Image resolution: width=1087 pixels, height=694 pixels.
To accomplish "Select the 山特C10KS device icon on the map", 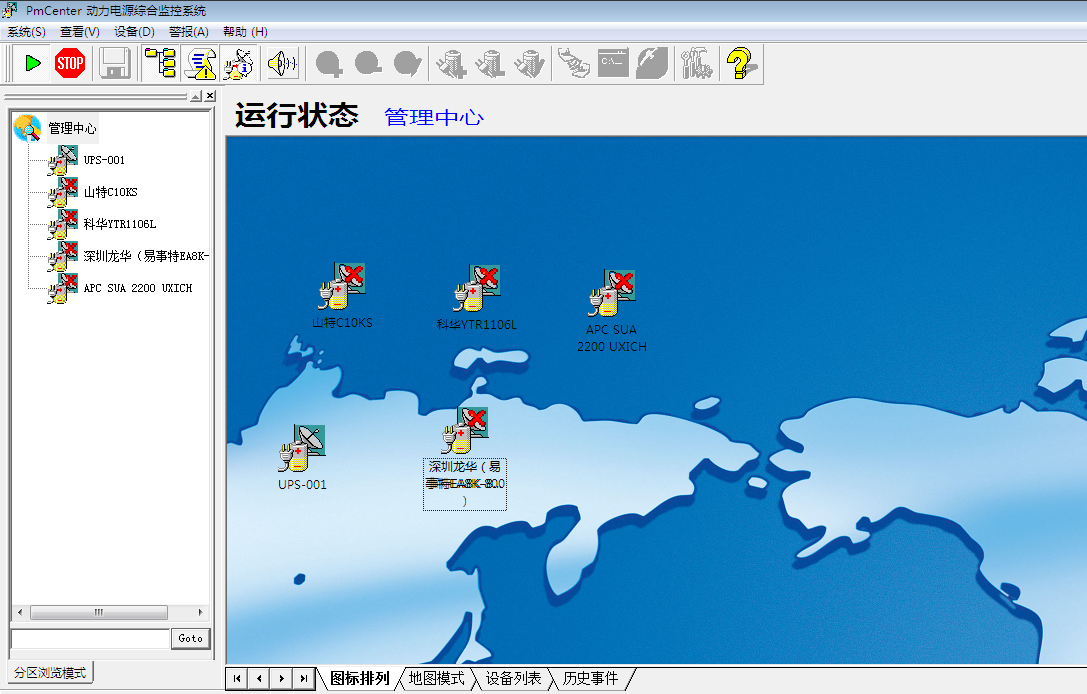I will coord(342,286).
